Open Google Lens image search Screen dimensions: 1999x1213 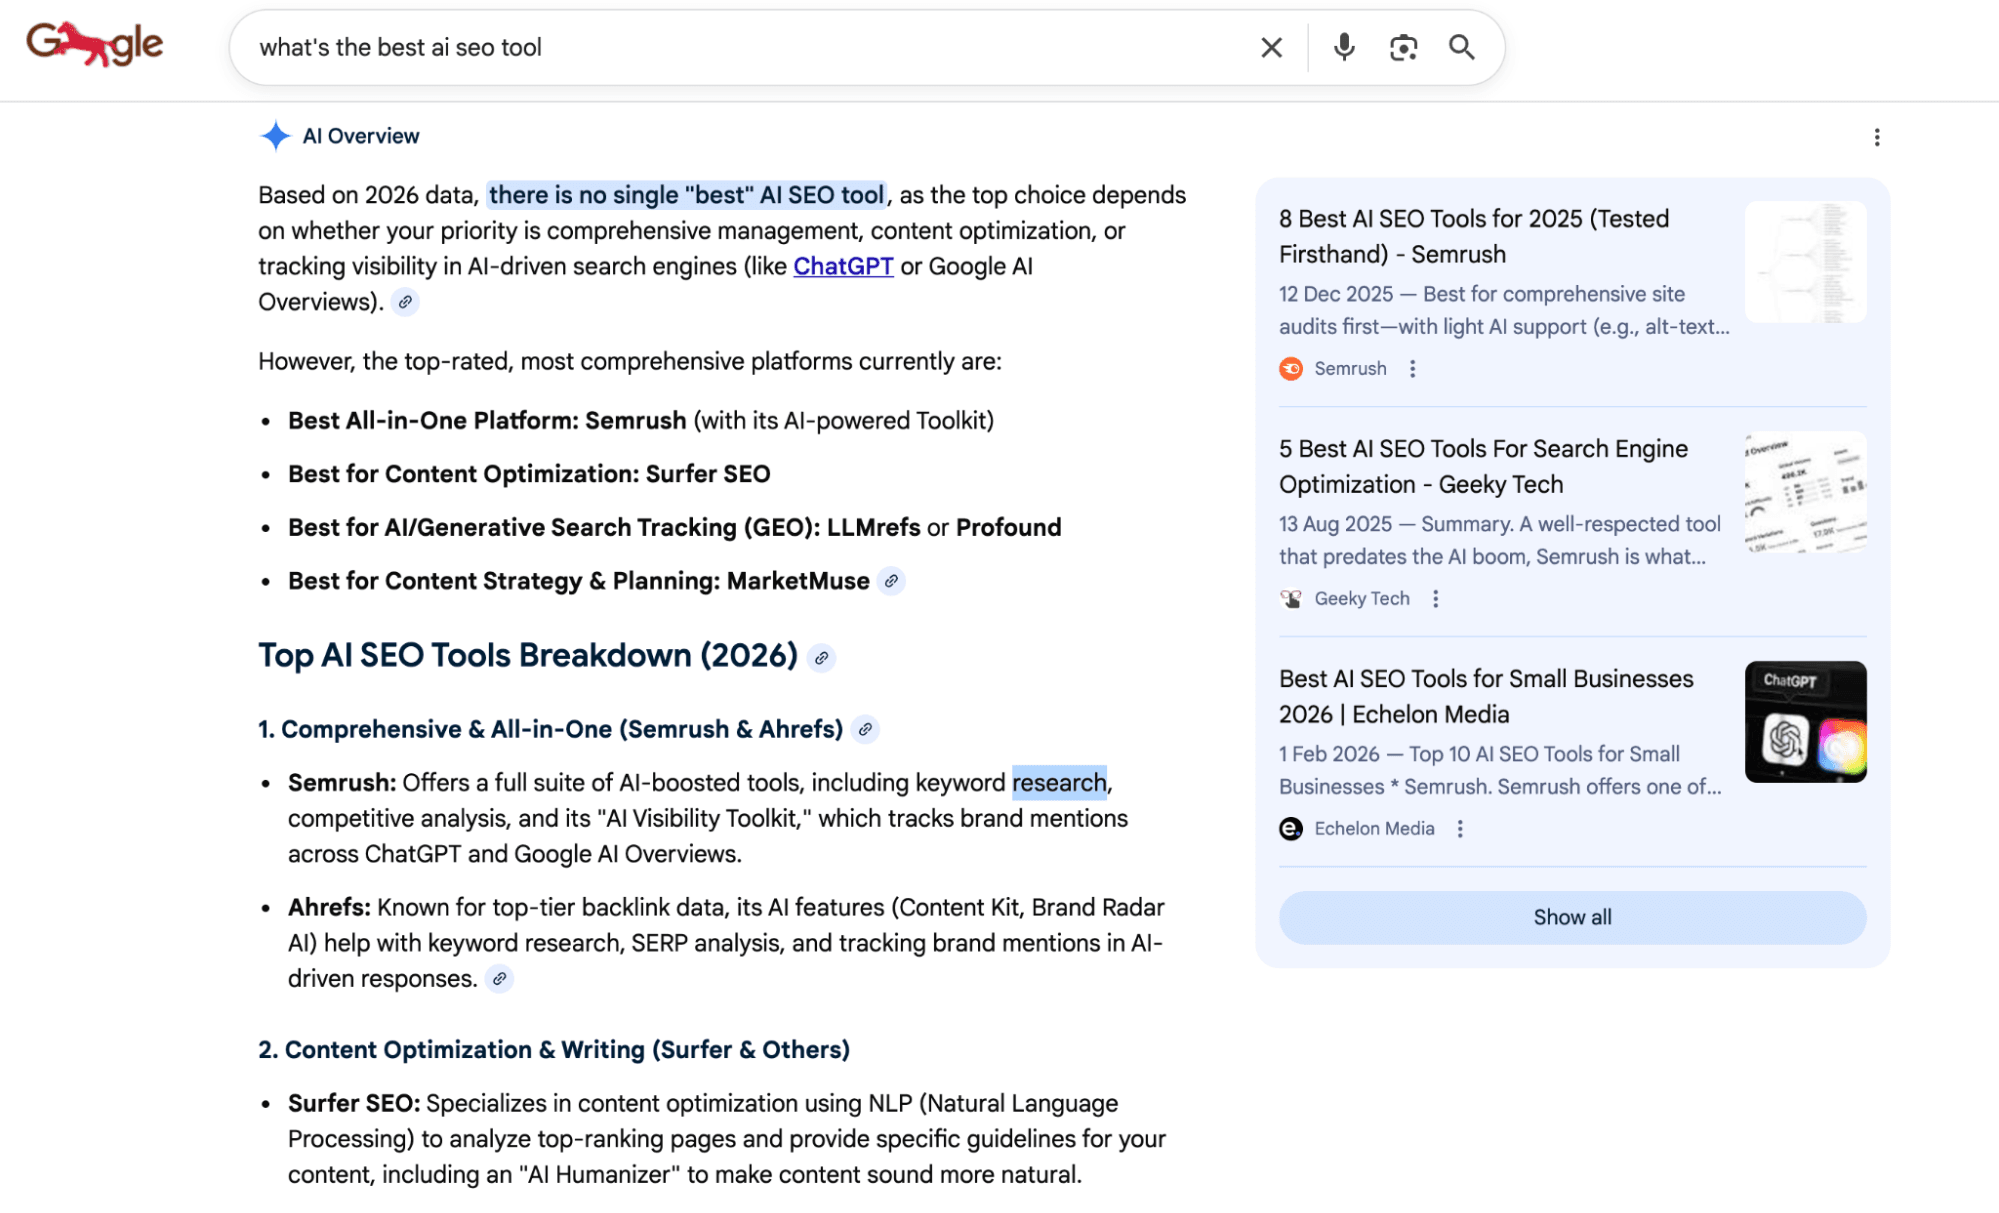(x=1403, y=47)
